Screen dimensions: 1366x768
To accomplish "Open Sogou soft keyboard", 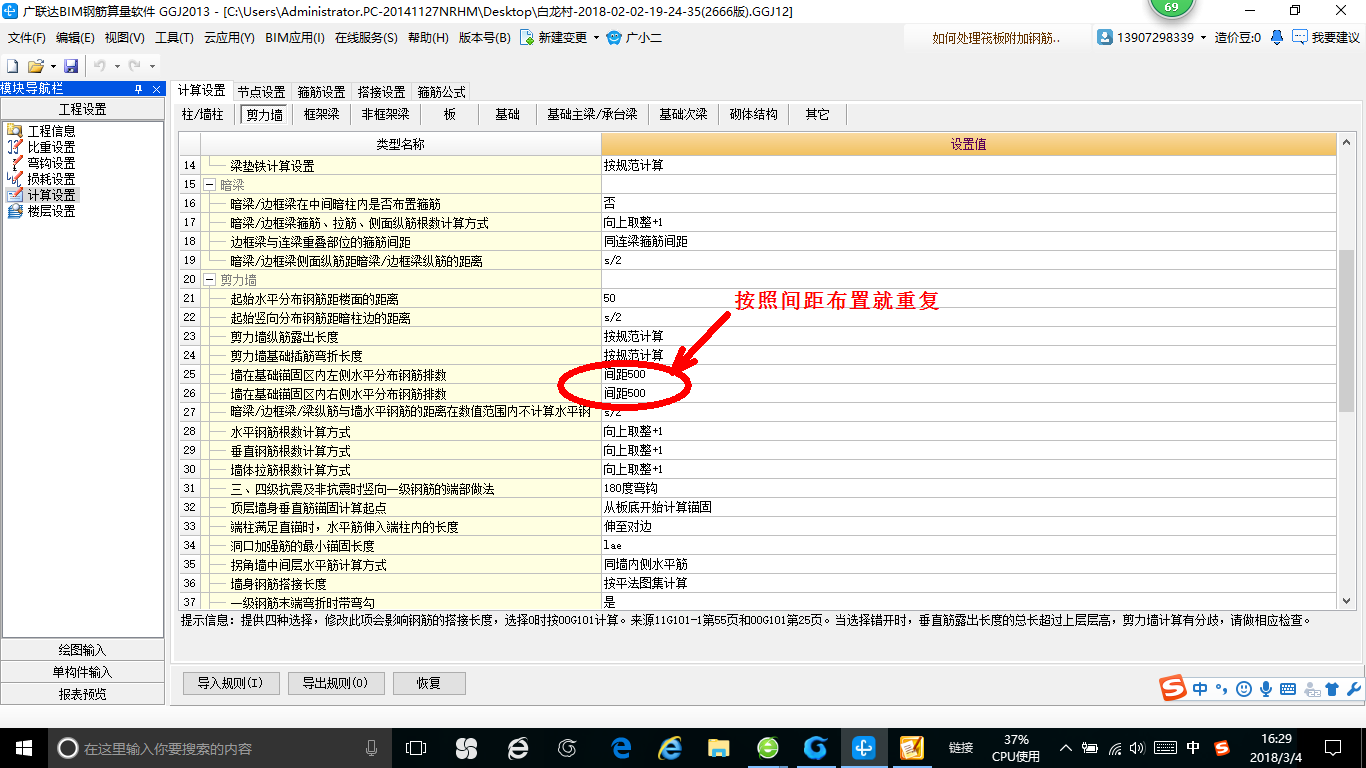I will point(1288,689).
